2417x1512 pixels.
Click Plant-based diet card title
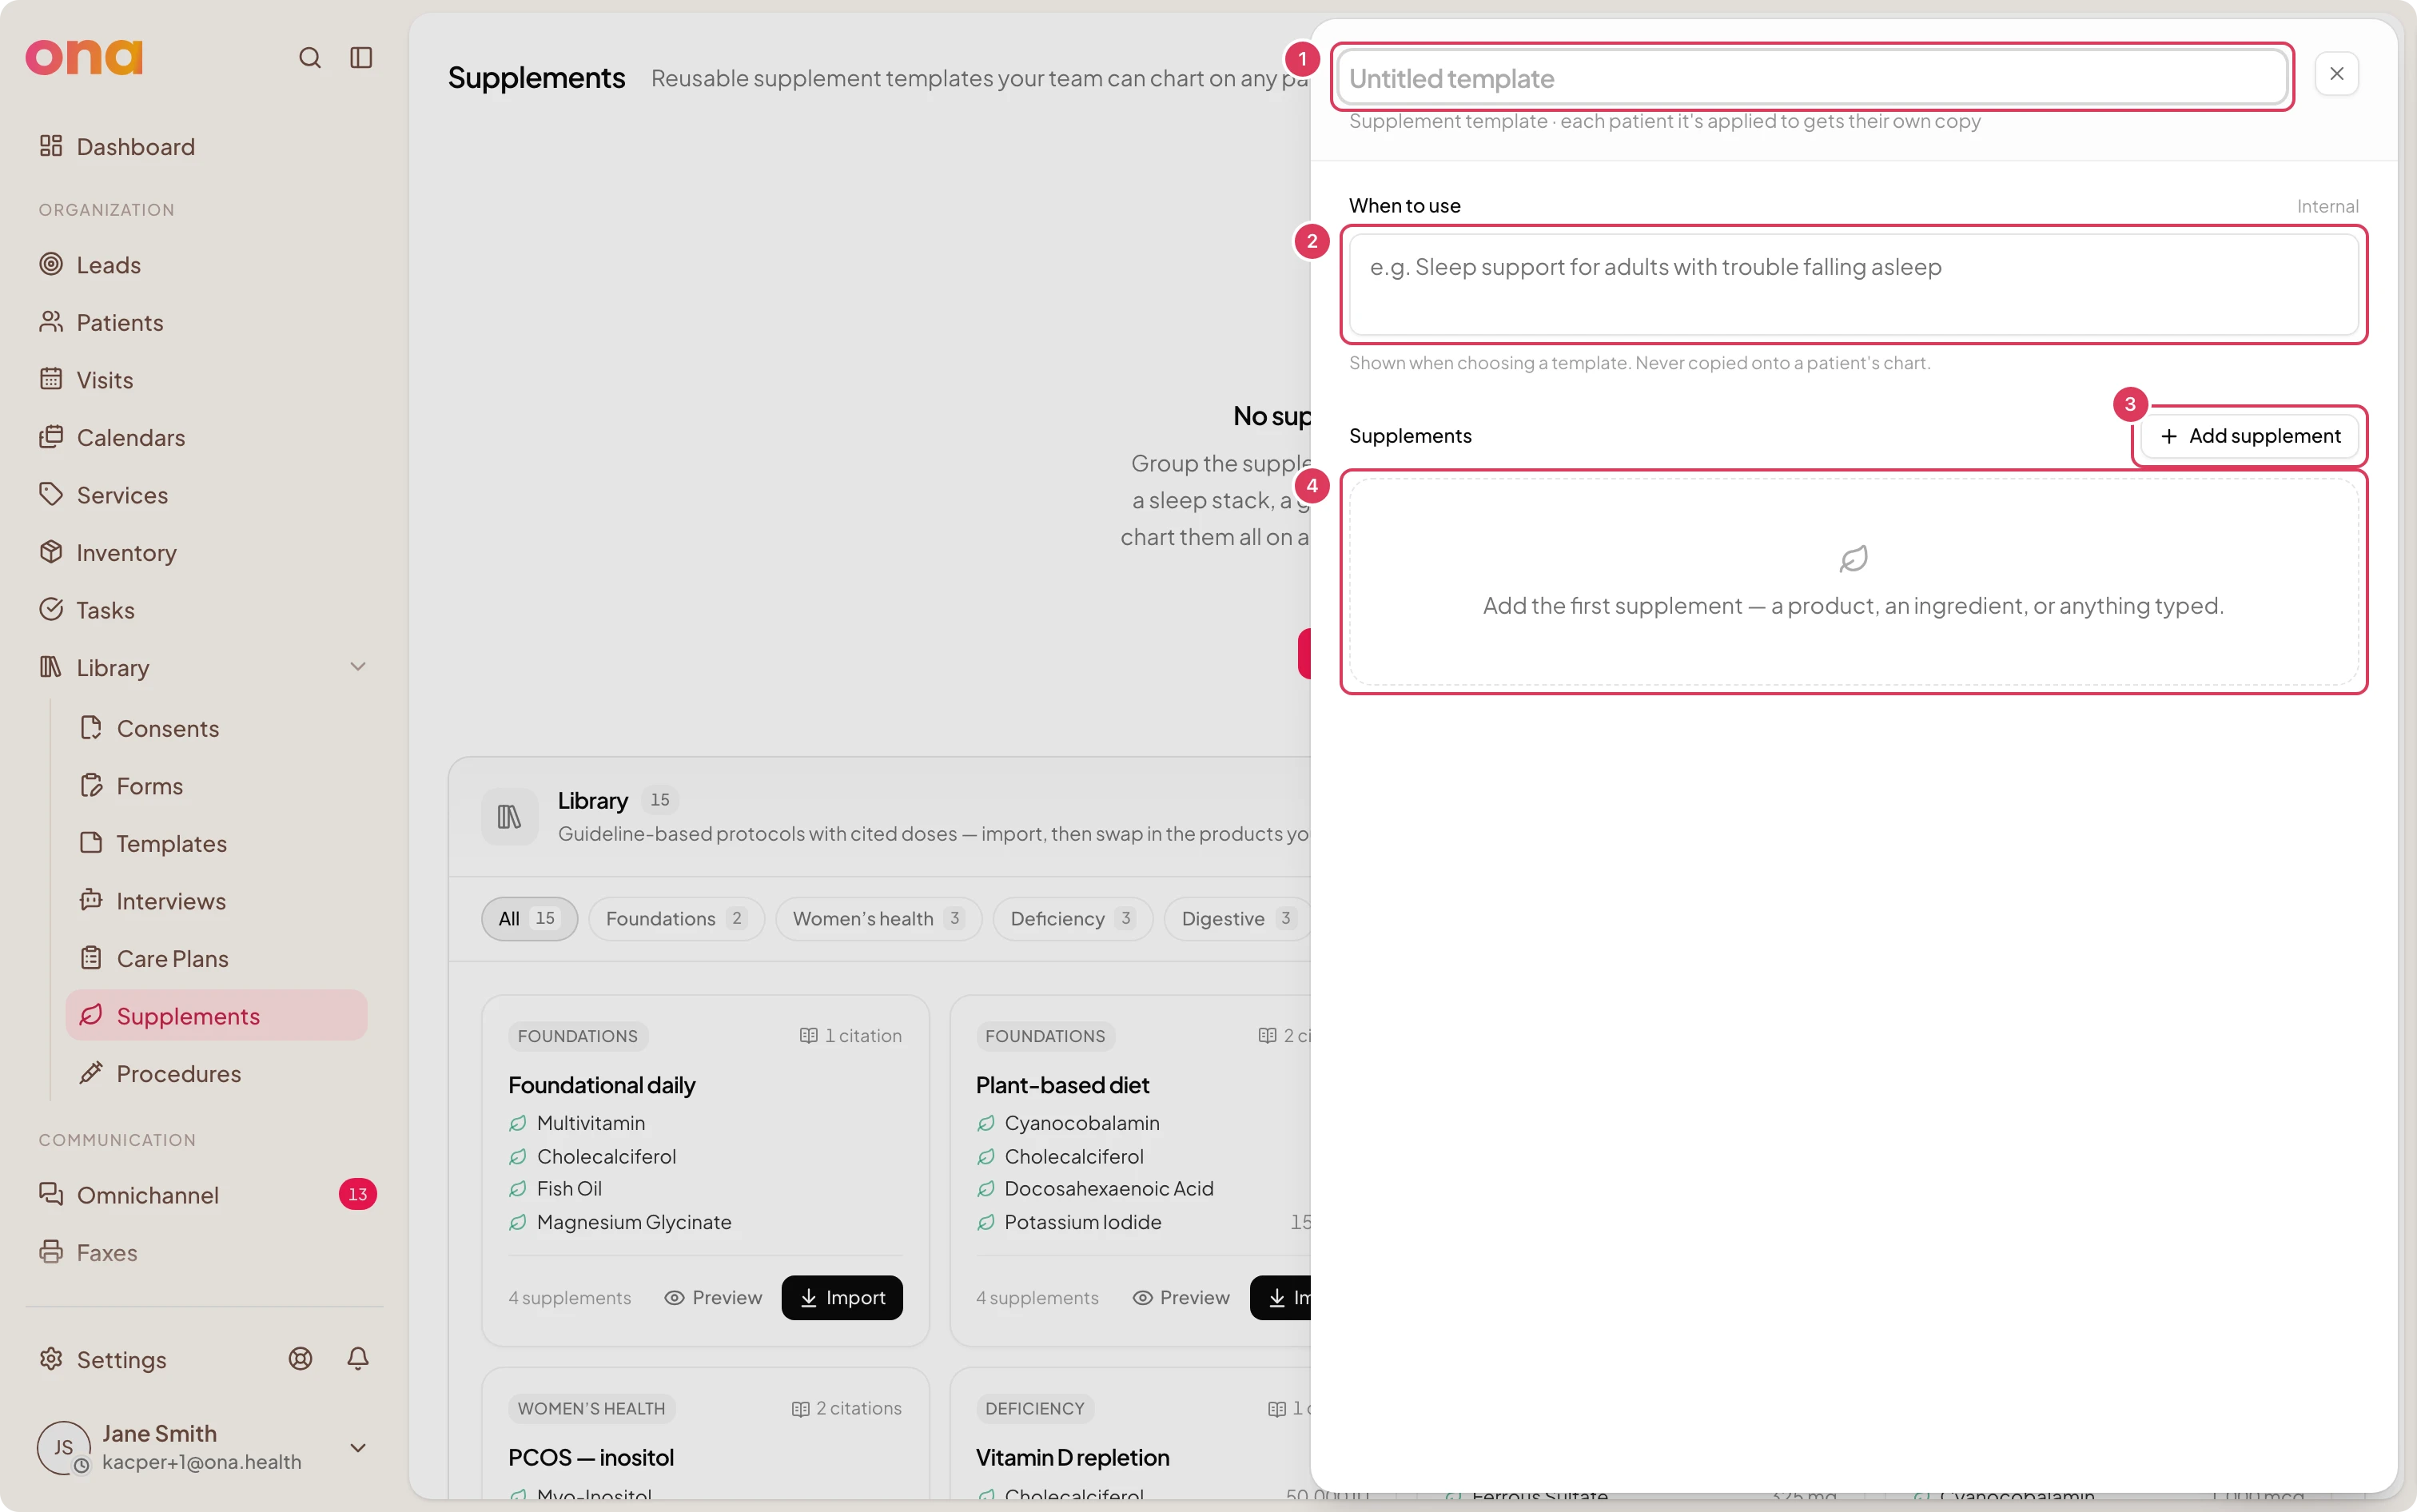point(1062,1085)
